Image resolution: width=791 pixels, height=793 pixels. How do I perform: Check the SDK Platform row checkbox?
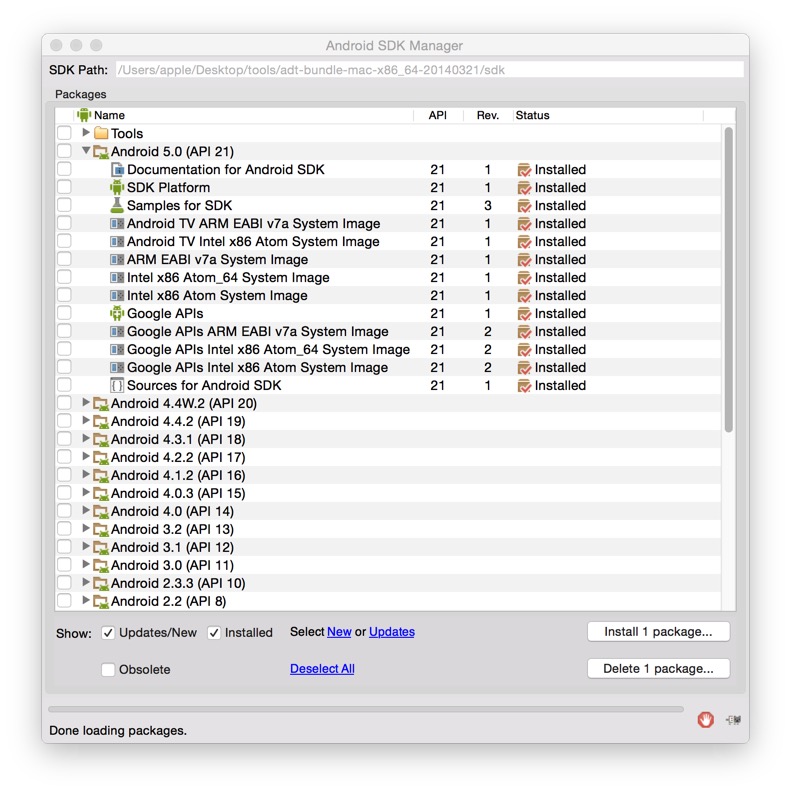click(64, 187)
